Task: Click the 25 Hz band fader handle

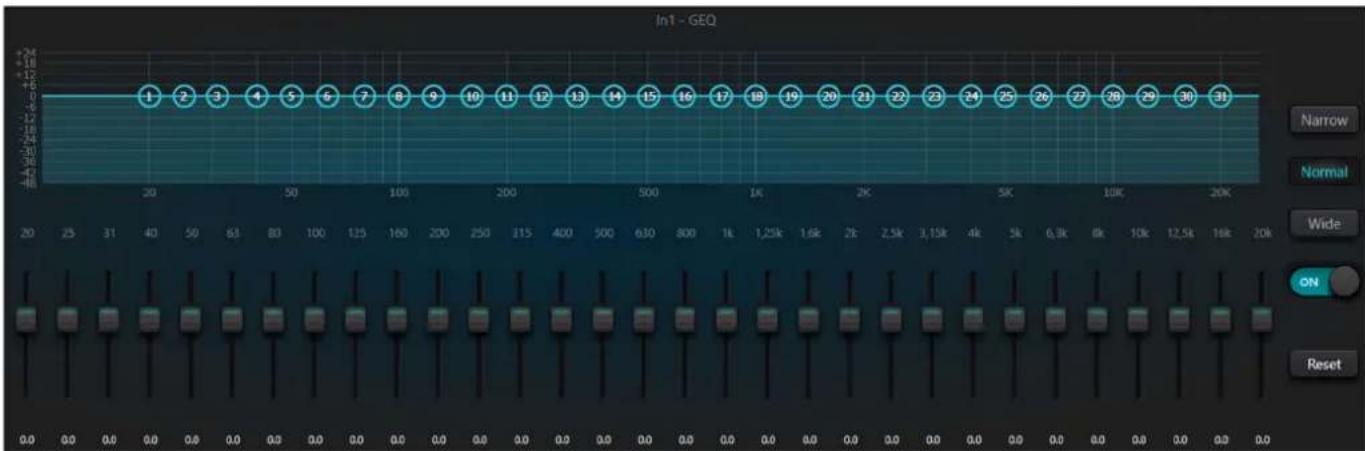Action: tap(68, 320)
